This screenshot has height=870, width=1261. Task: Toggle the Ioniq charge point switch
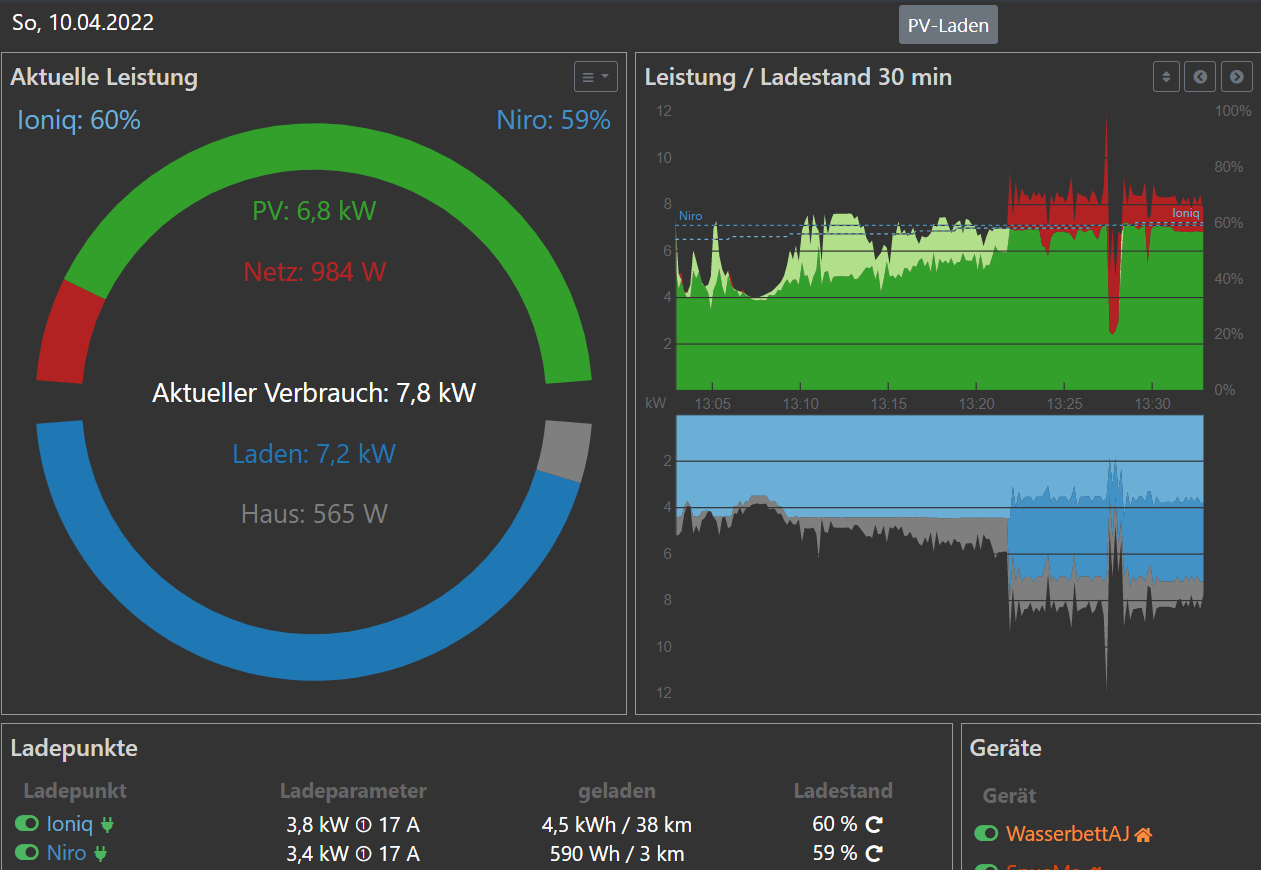click(x=28, y=825)
